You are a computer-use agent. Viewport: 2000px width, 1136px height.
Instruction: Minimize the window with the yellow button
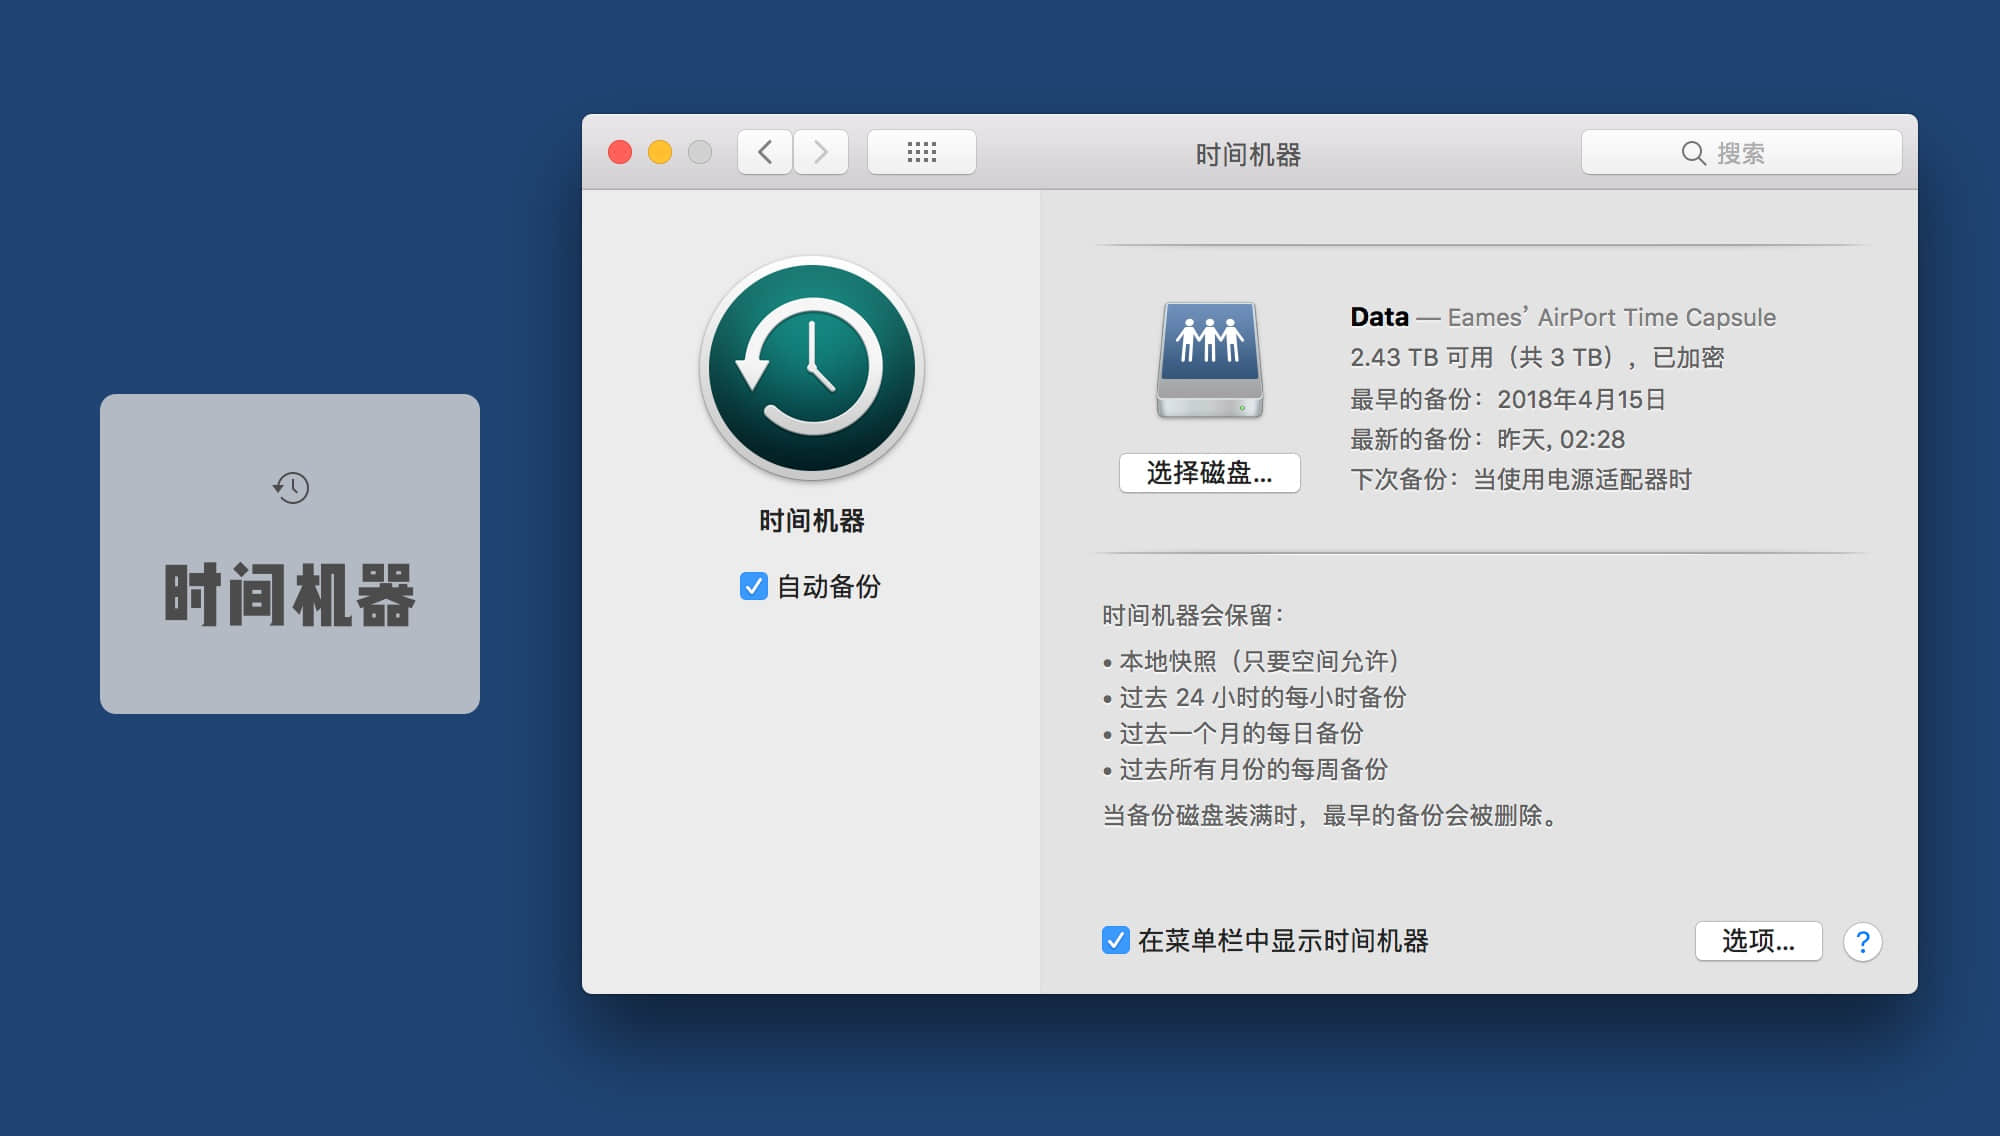(660, 152)
